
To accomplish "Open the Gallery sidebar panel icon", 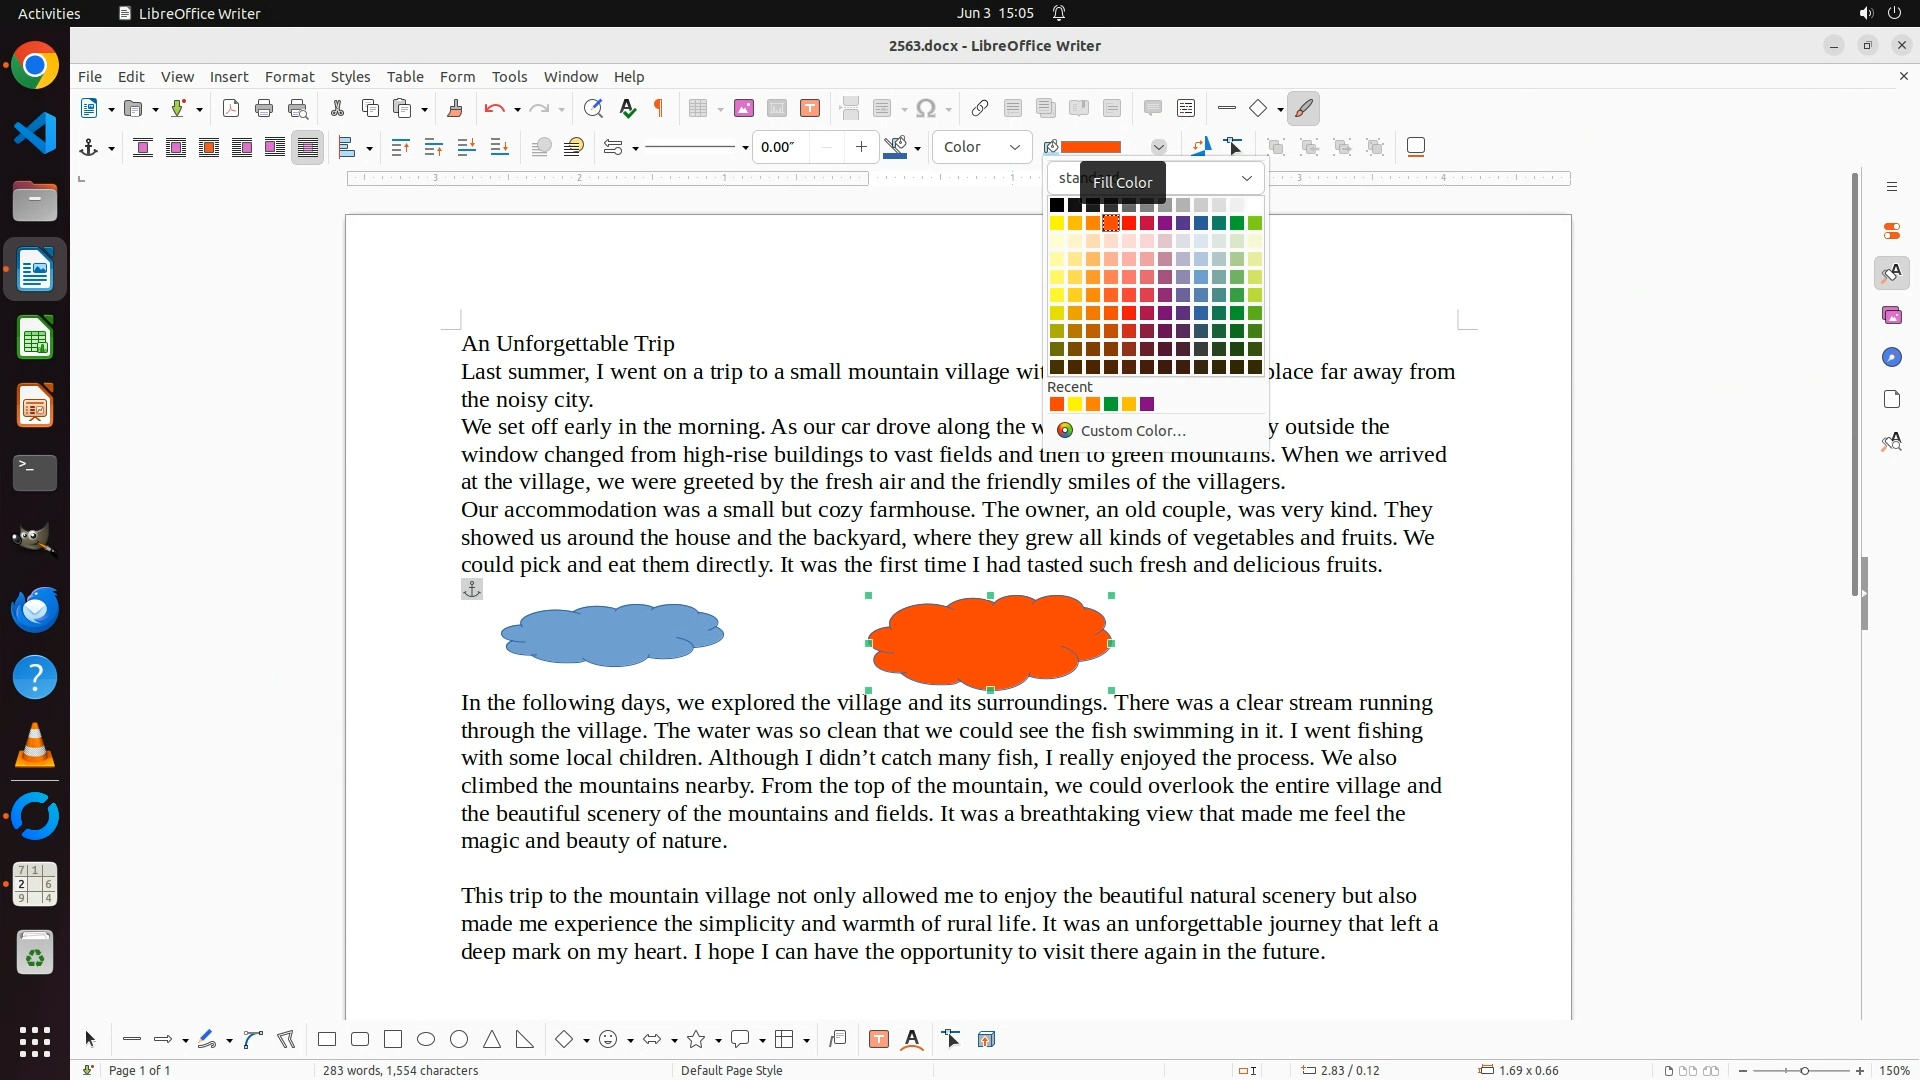I will 1891,316.
